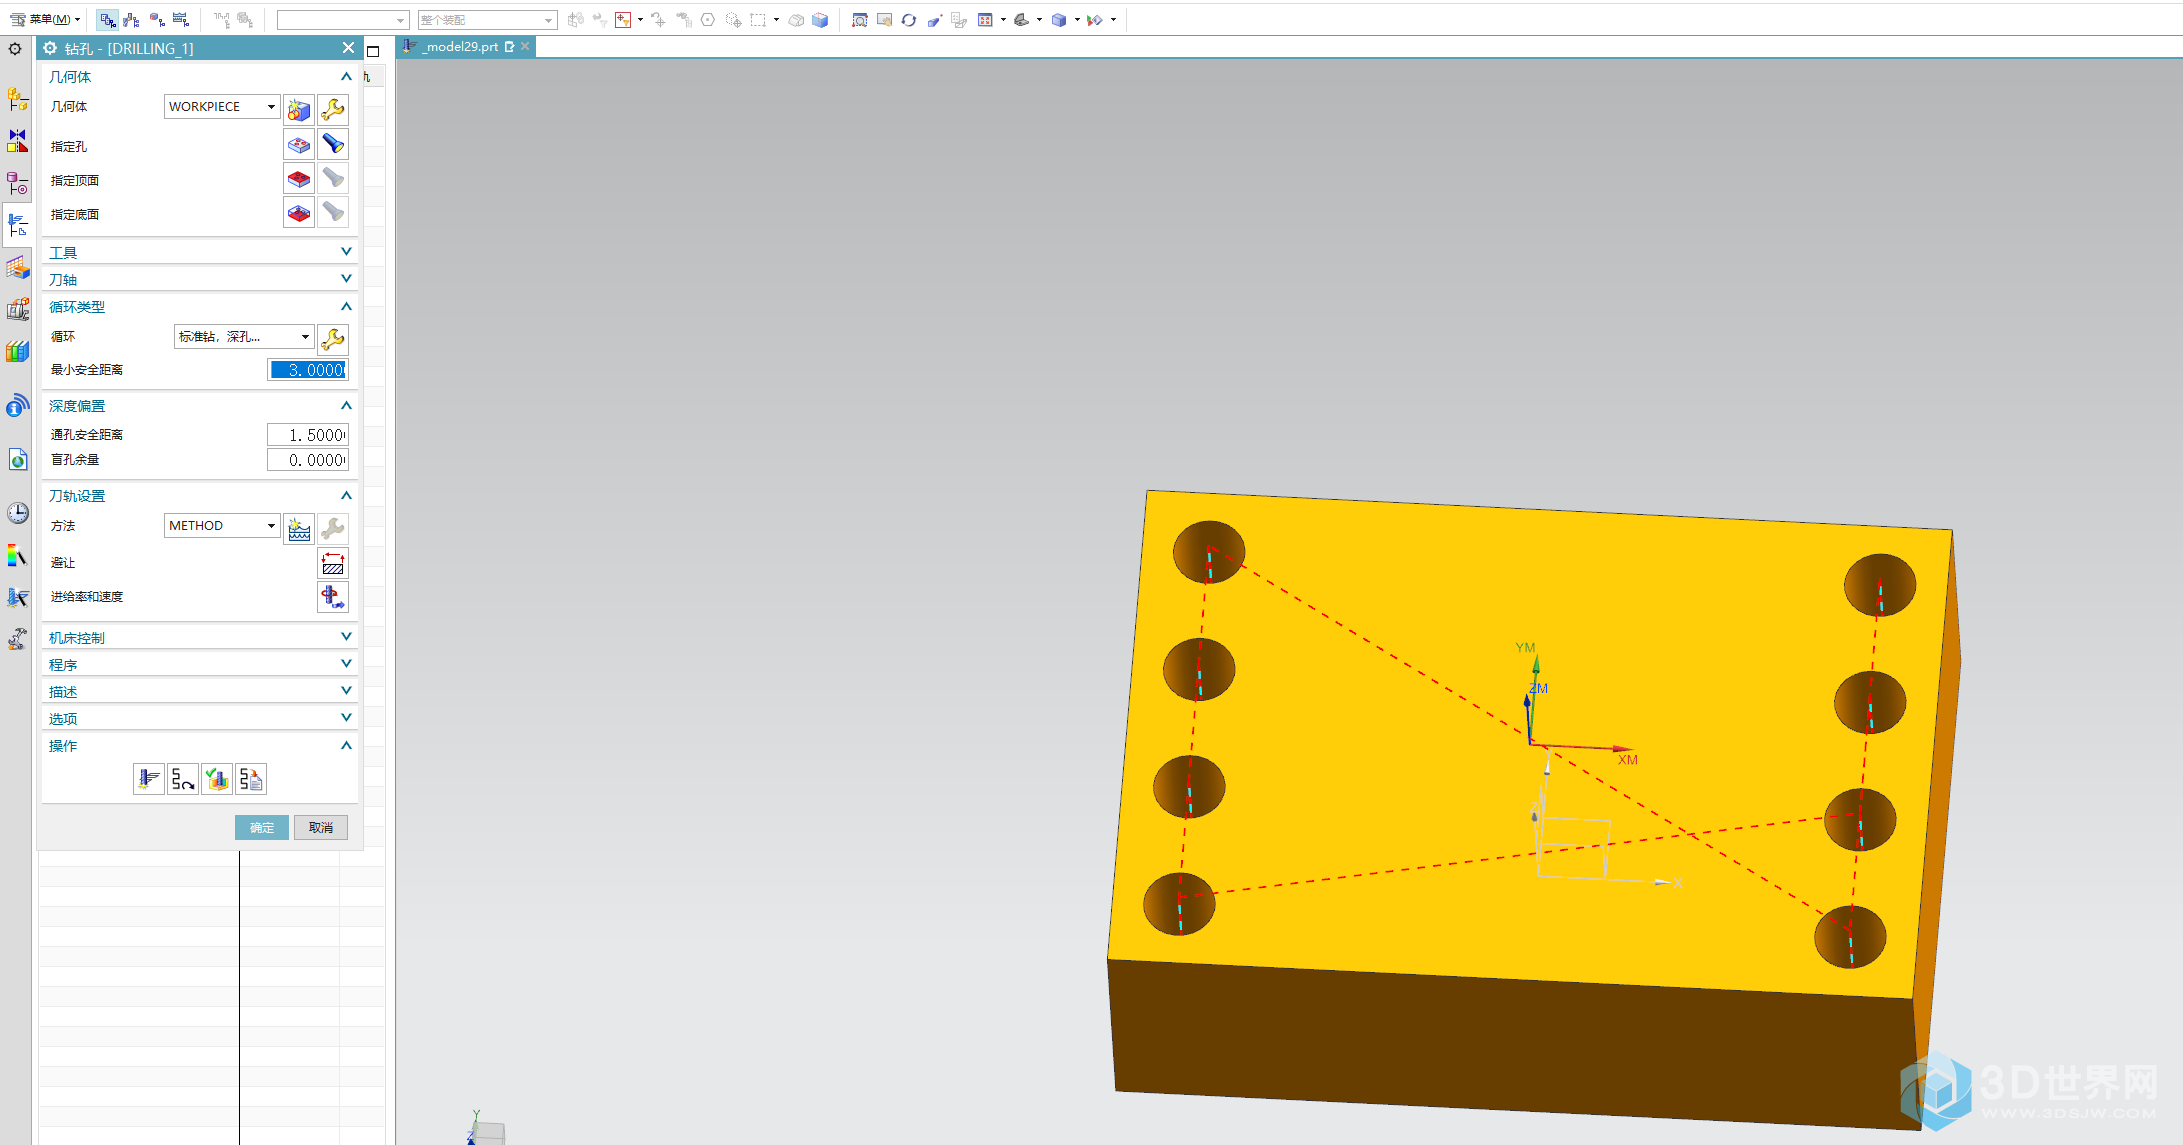This screenshot has height=1145, width=2183.
Task: Click the 最小安全距离 value field
Action: [x=308, y=370]
